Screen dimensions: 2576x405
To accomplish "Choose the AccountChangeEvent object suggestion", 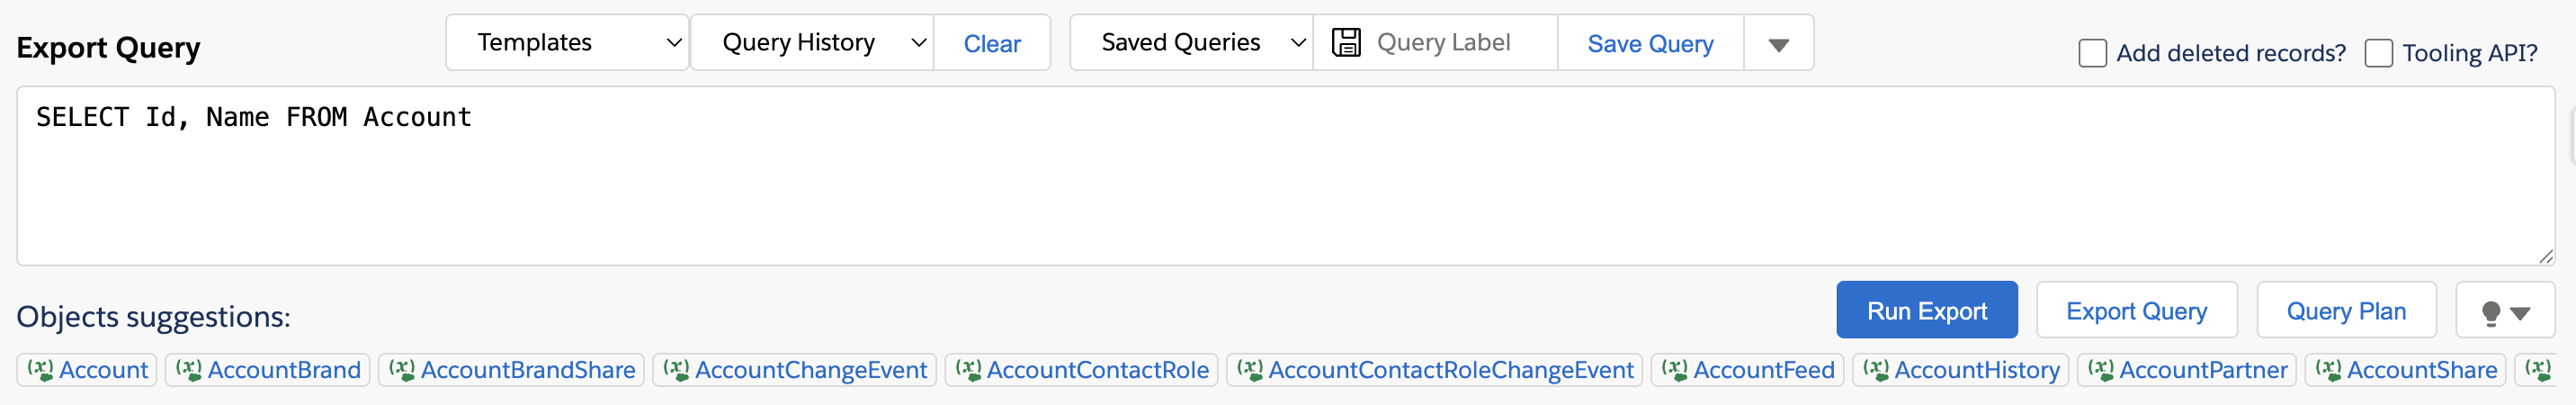I will [x=795, y=369].
